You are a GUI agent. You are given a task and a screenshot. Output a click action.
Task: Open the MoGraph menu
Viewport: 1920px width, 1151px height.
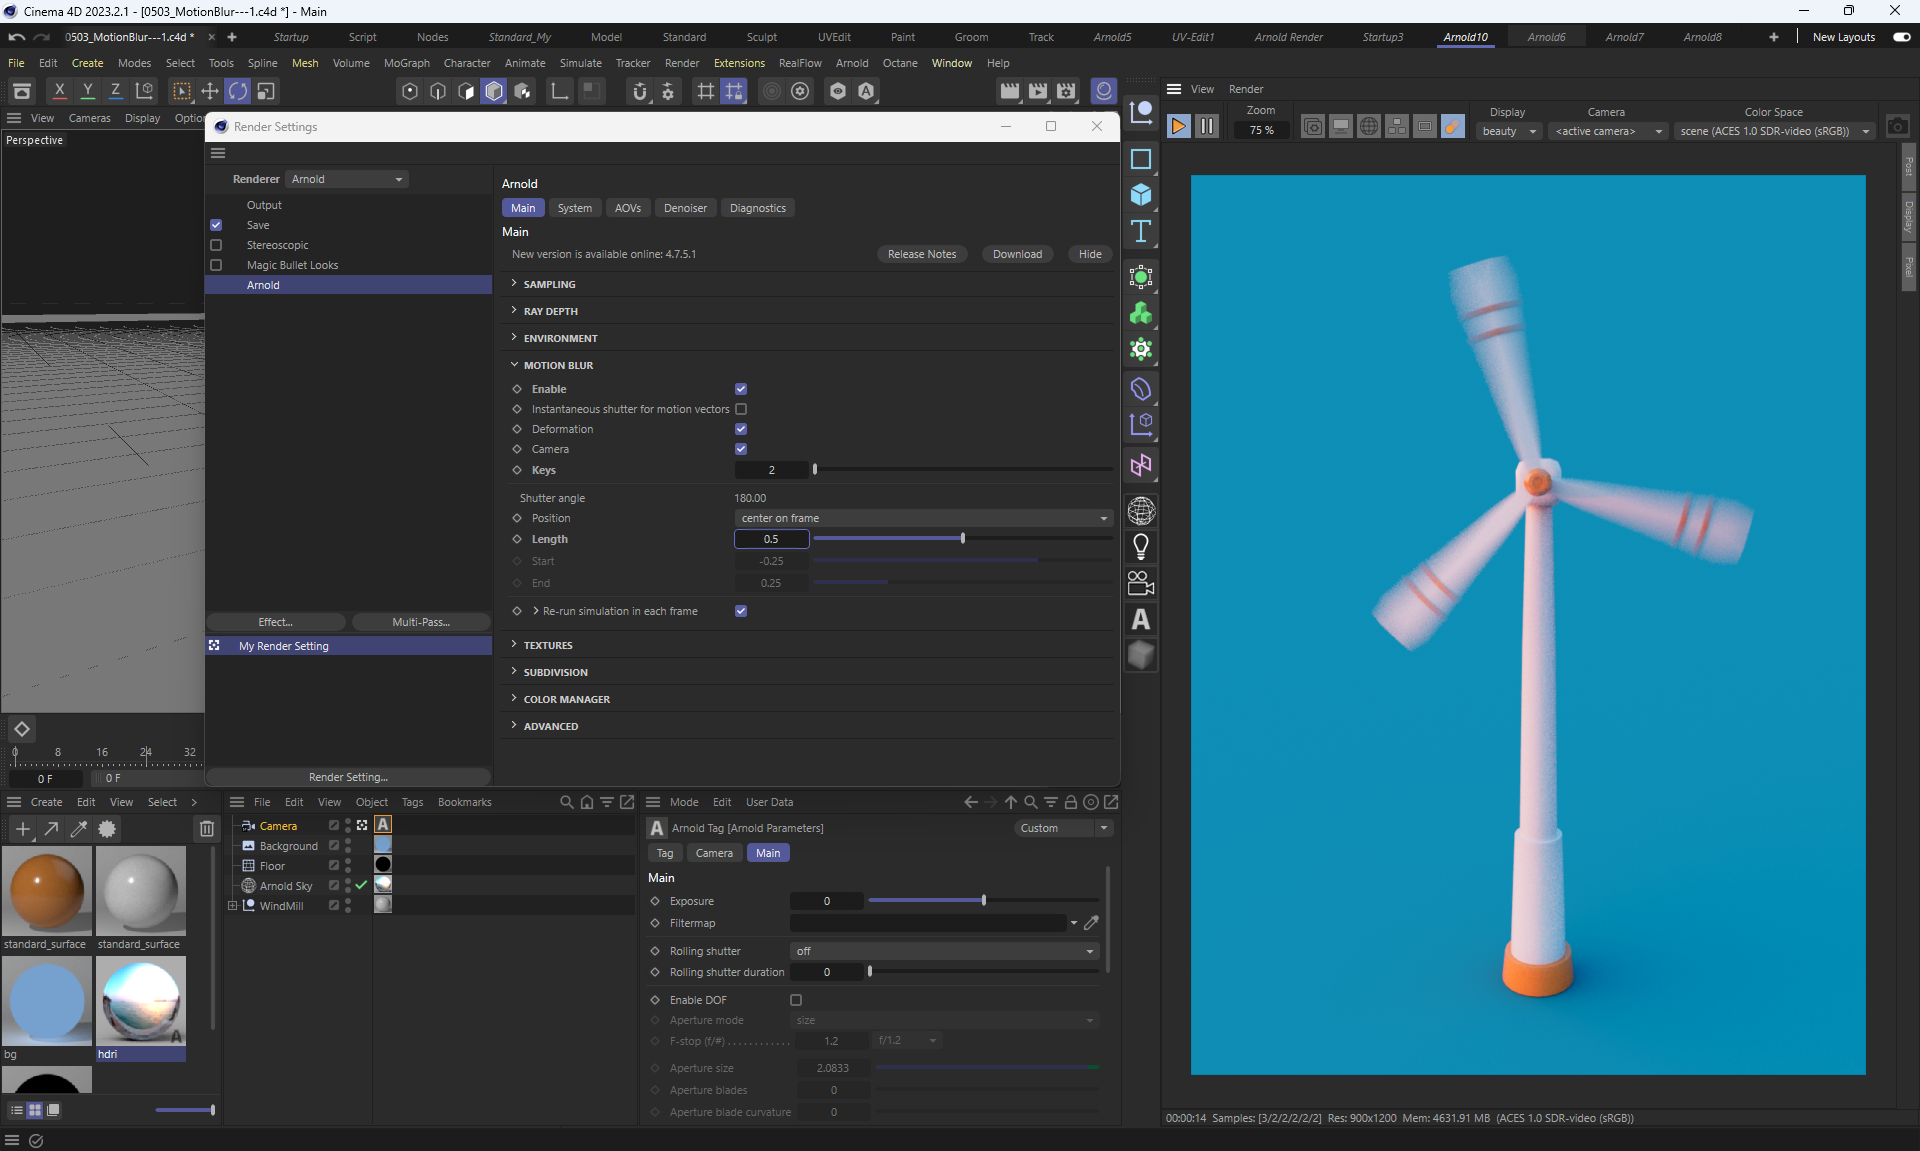[406, 63]
